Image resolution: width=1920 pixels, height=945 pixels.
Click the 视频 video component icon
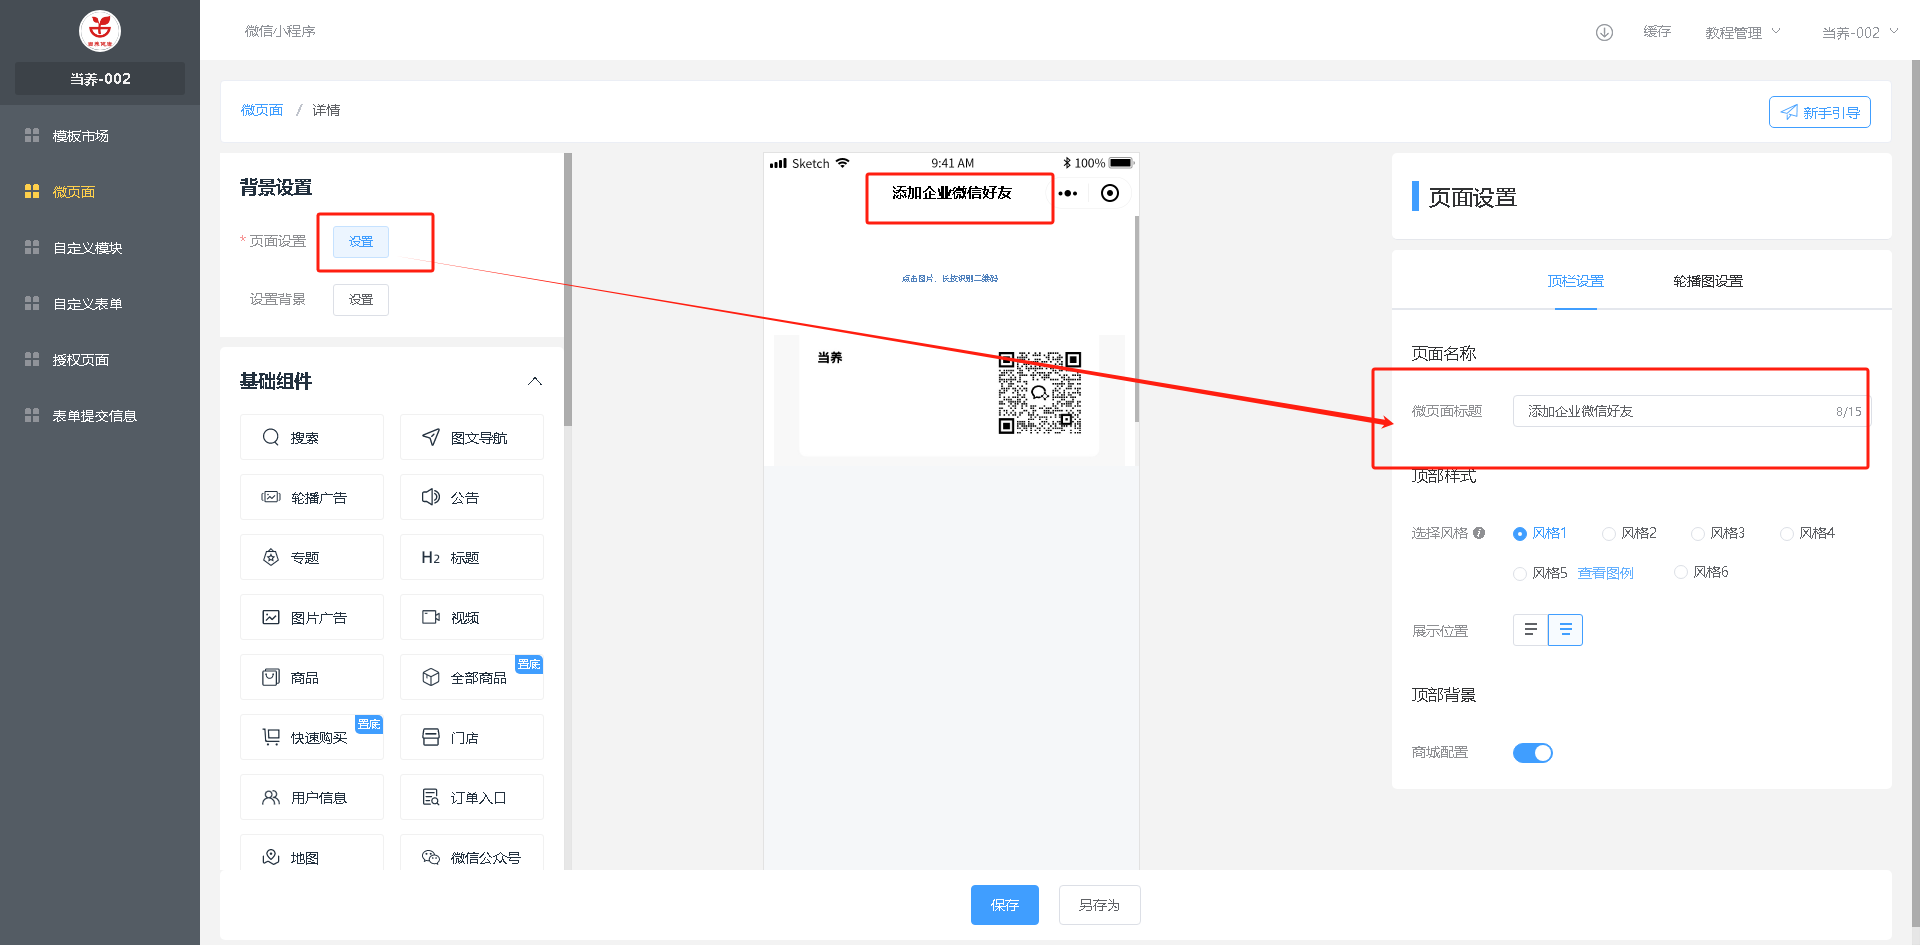pos(431,617)
